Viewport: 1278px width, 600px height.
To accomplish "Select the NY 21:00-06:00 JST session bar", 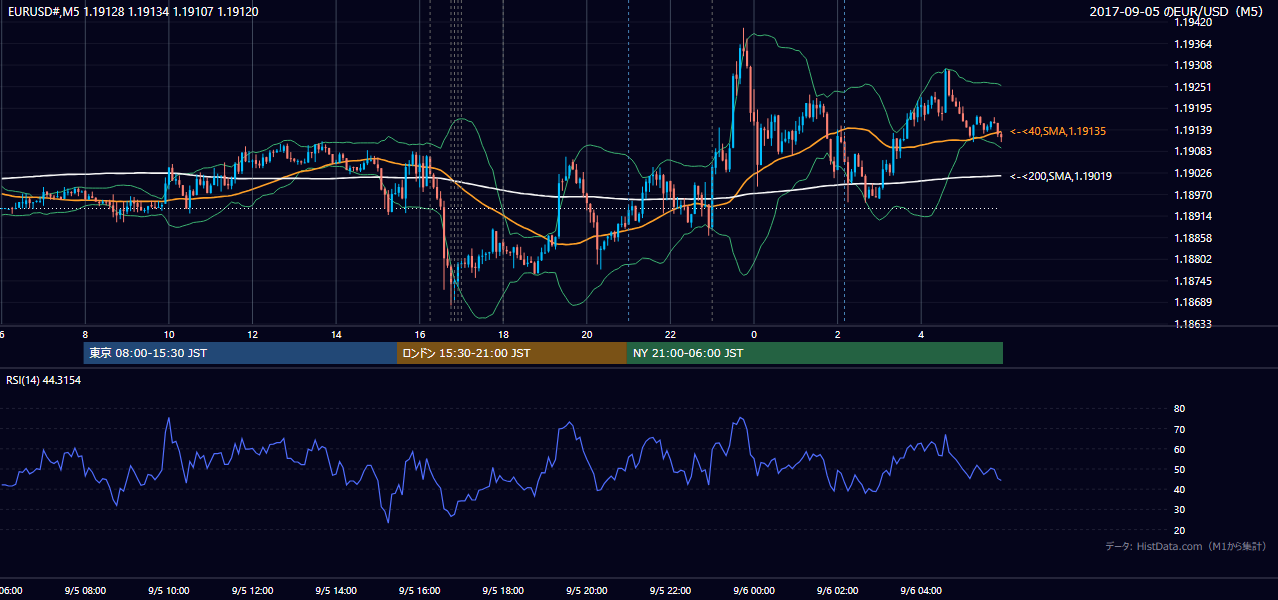I will 815,353.
